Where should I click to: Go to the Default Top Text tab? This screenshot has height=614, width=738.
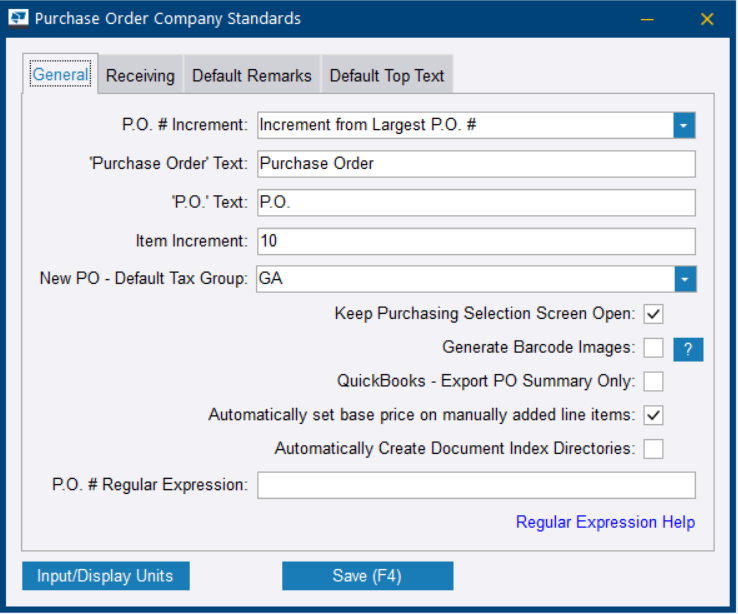(x=387, y=75)
